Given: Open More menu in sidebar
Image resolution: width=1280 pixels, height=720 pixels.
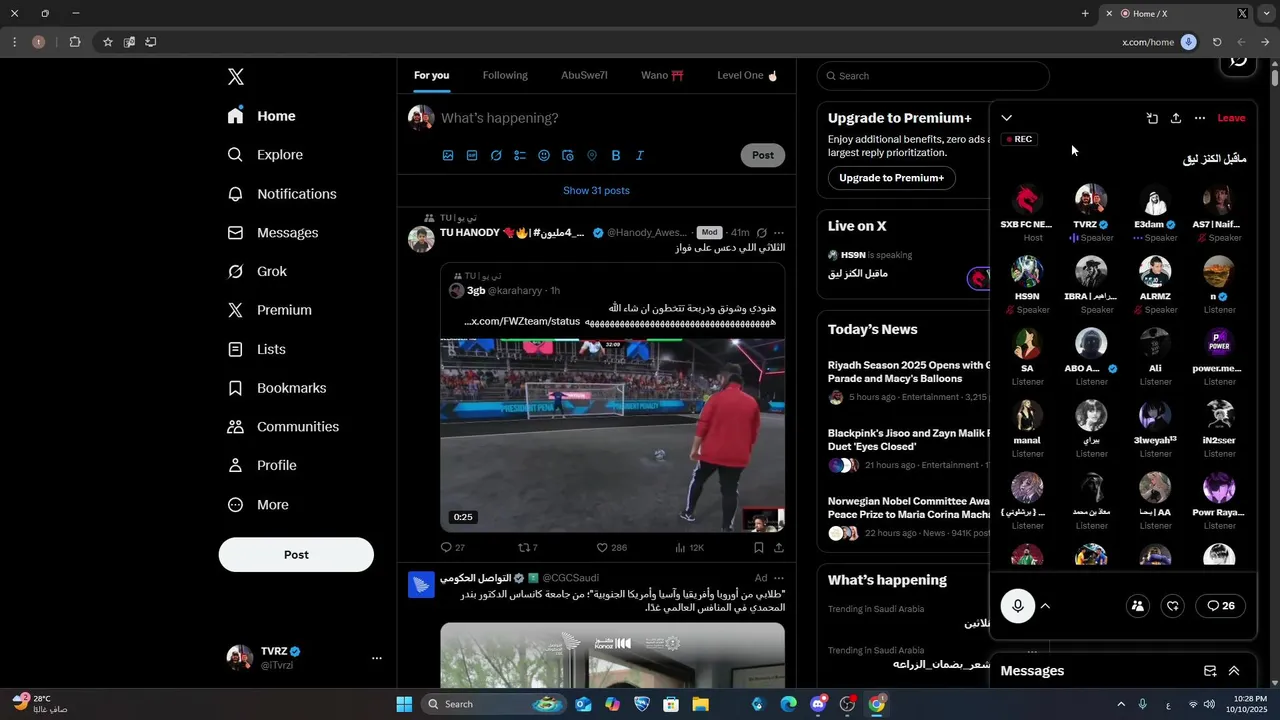Looking at the screenshot, I should coord(259,505).
